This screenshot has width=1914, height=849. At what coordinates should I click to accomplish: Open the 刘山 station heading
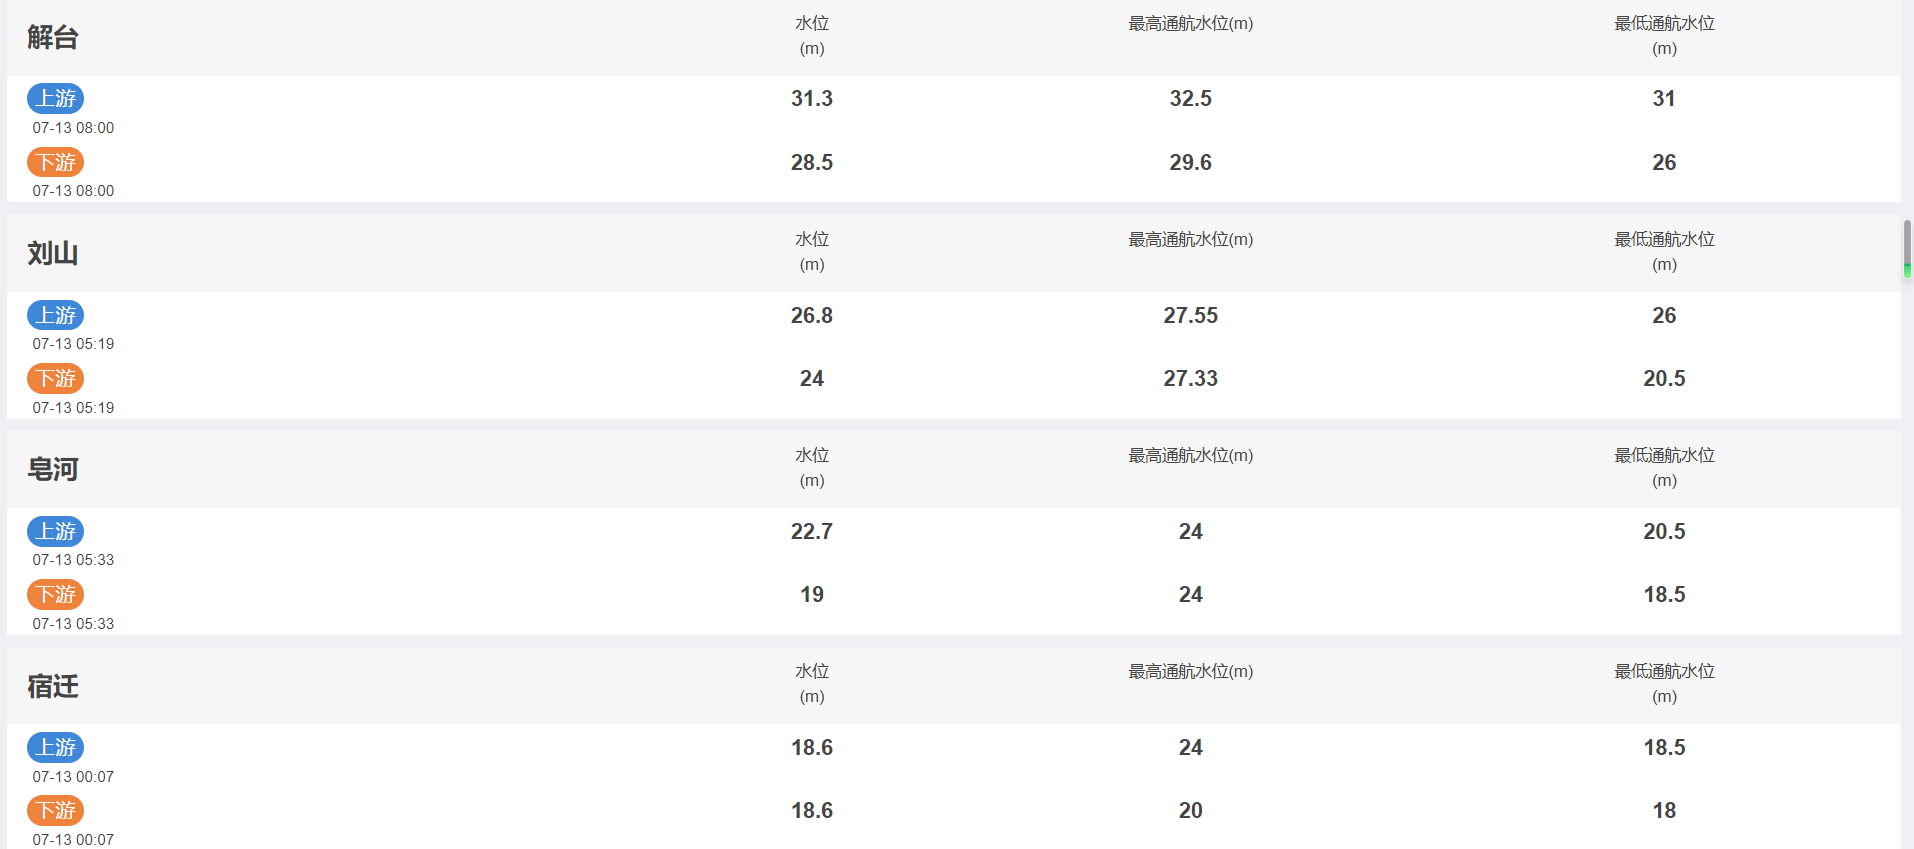pyautogui.click(x=53, y=254)
